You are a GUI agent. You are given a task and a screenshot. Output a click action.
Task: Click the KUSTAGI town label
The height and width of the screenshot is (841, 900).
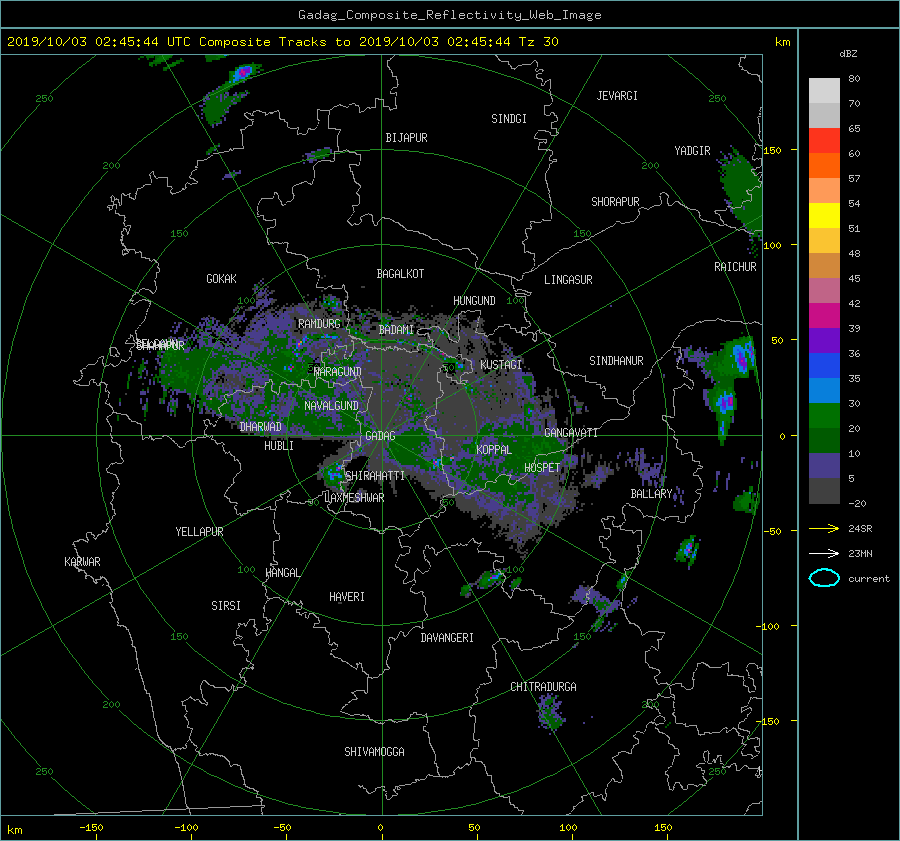coord(501,365)
